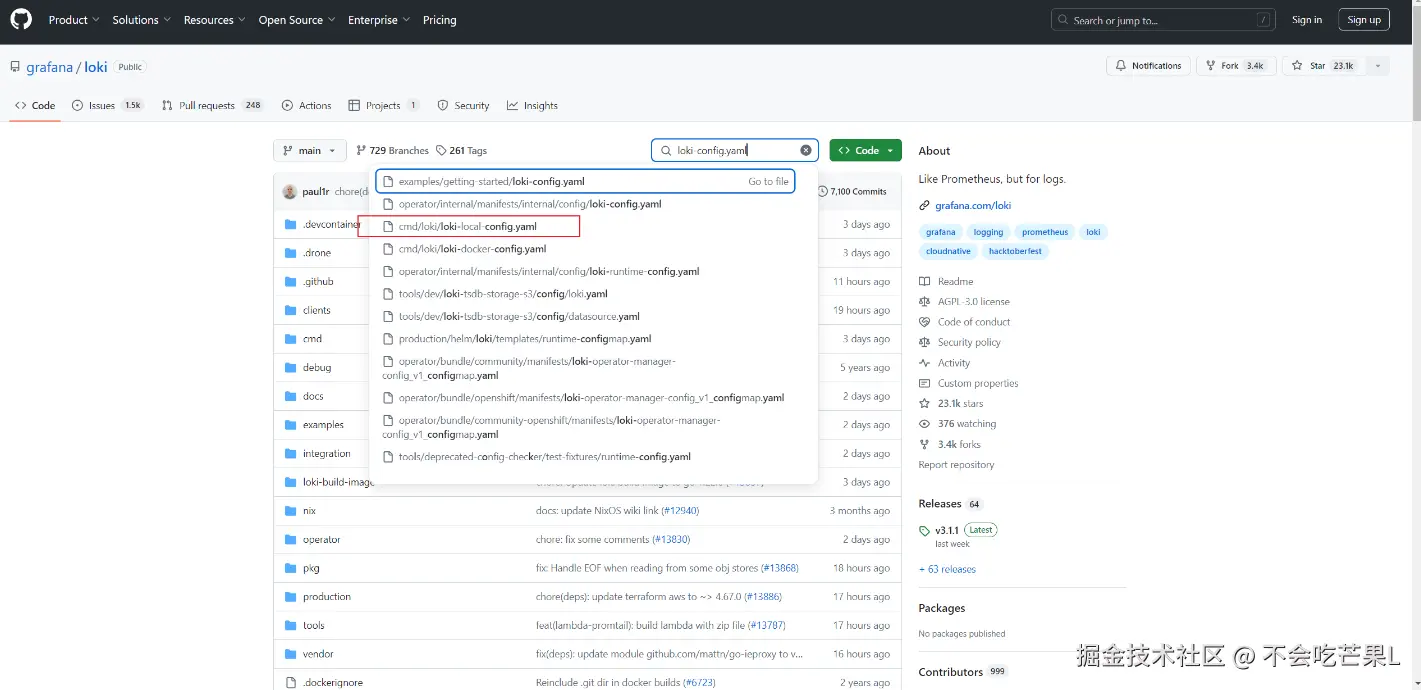This screenshot has height=690, width=1421.
Task: Expand the Enterprise menu
Action: coord(379,20)
